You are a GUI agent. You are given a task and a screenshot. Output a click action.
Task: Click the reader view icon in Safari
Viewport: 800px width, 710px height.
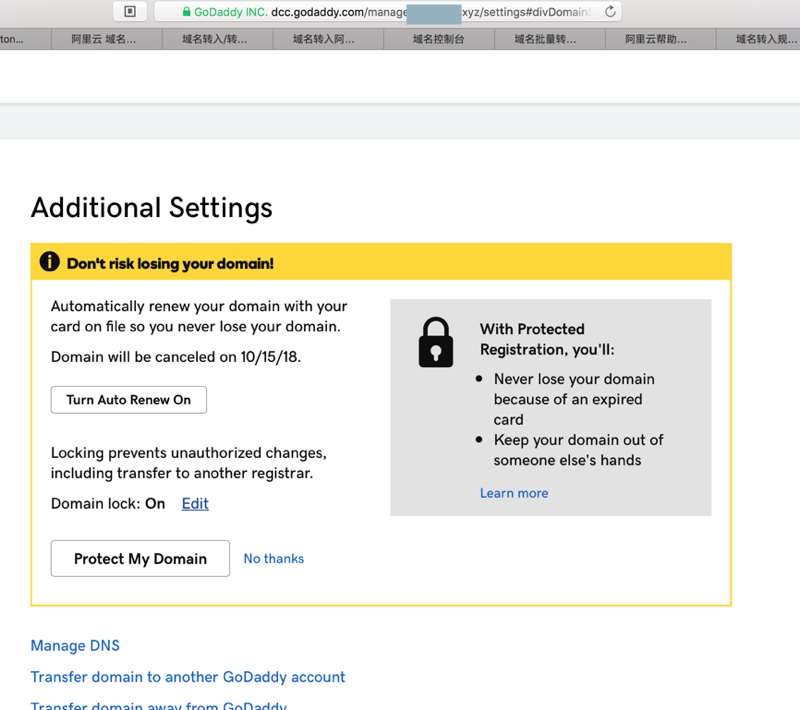(130, 12)
